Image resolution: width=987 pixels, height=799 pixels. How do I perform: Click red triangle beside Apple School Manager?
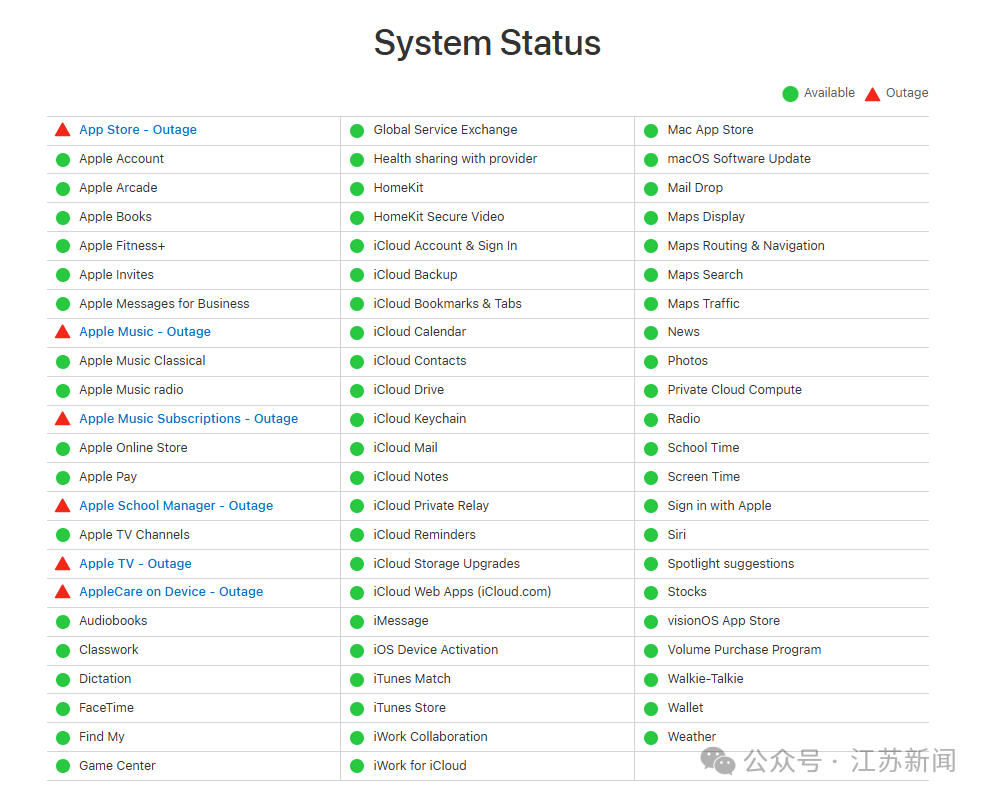(x=63, y=506)
